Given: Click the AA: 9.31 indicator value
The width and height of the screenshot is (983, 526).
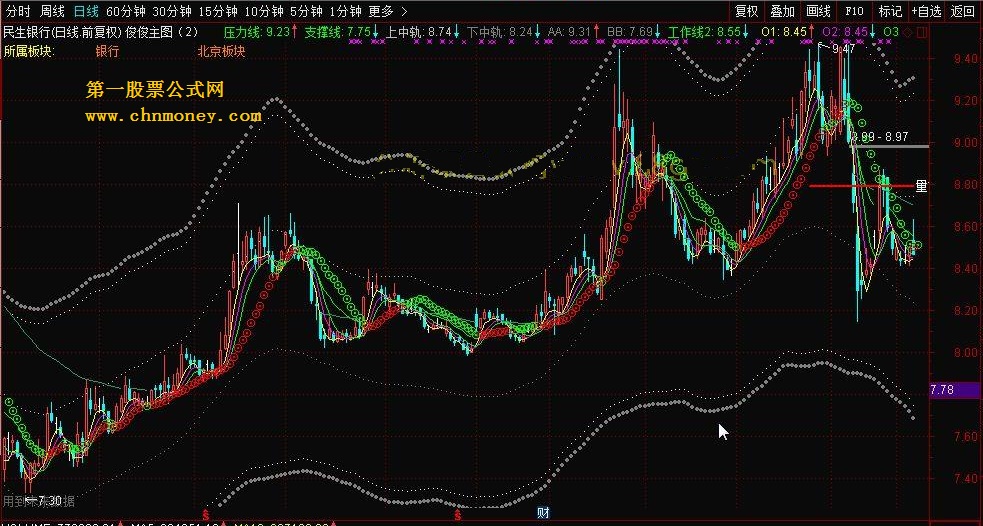Looking at the screenshot, I should click(x=569, y=31).
